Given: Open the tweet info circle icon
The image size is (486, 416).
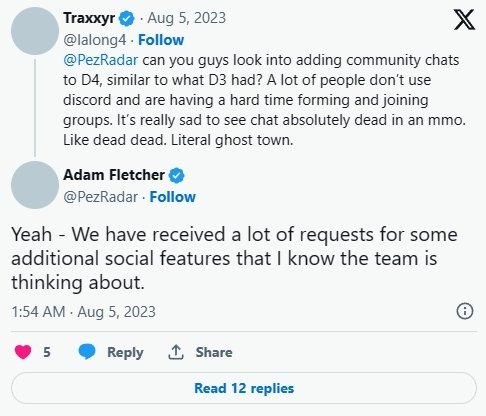Looking at the screenshot, I should (464, 311).
